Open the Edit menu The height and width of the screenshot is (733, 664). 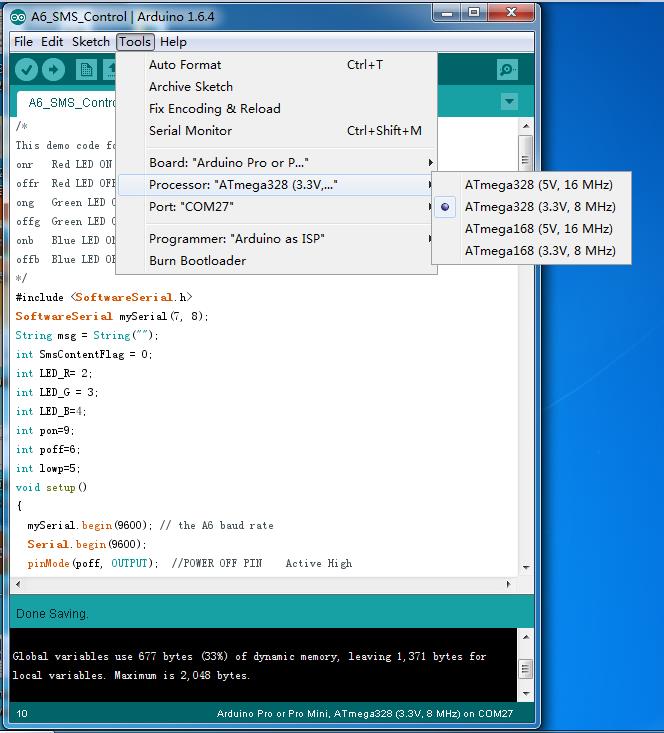(52, 42)
